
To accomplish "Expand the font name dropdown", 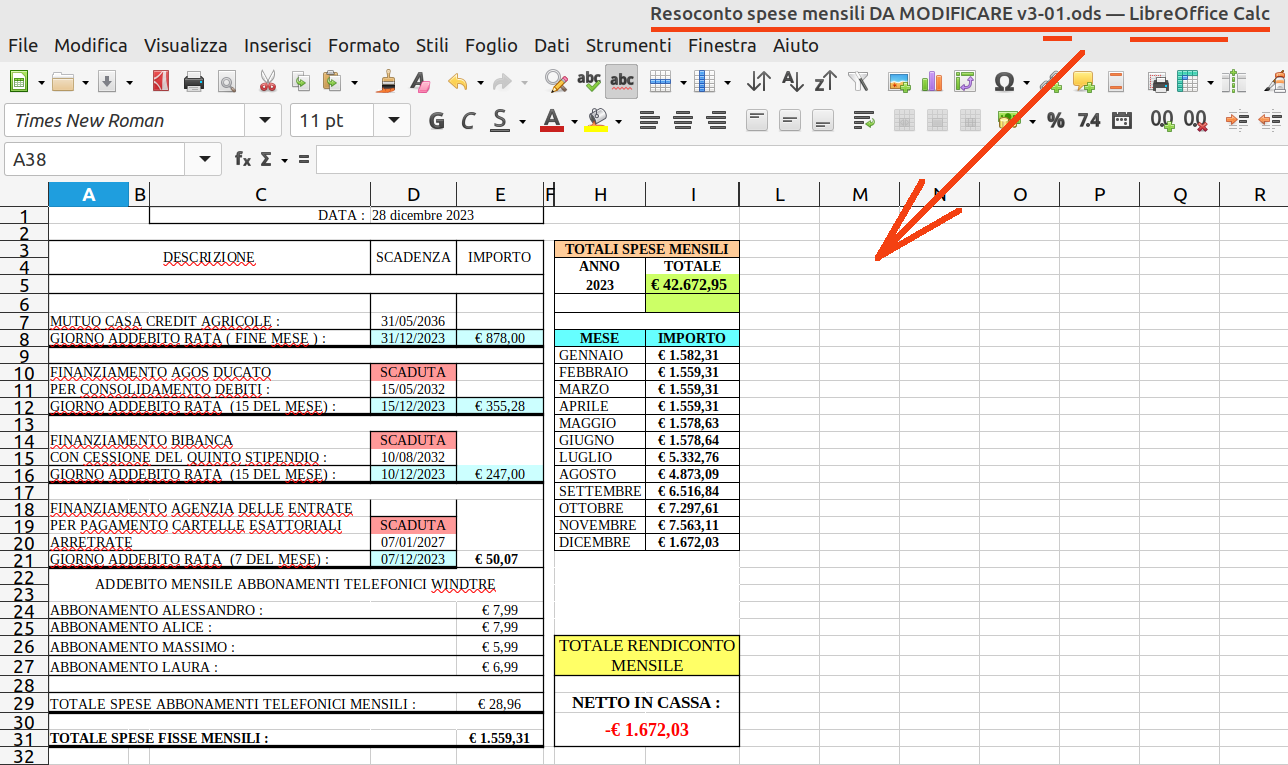I will pyautogui.click(x=265, y=121).
